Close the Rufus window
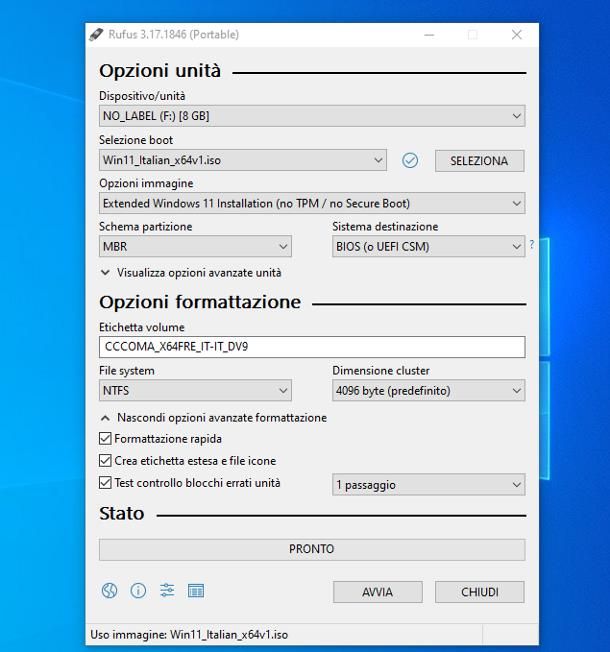Screen dimensions: 610x652 tap(516, 35)
